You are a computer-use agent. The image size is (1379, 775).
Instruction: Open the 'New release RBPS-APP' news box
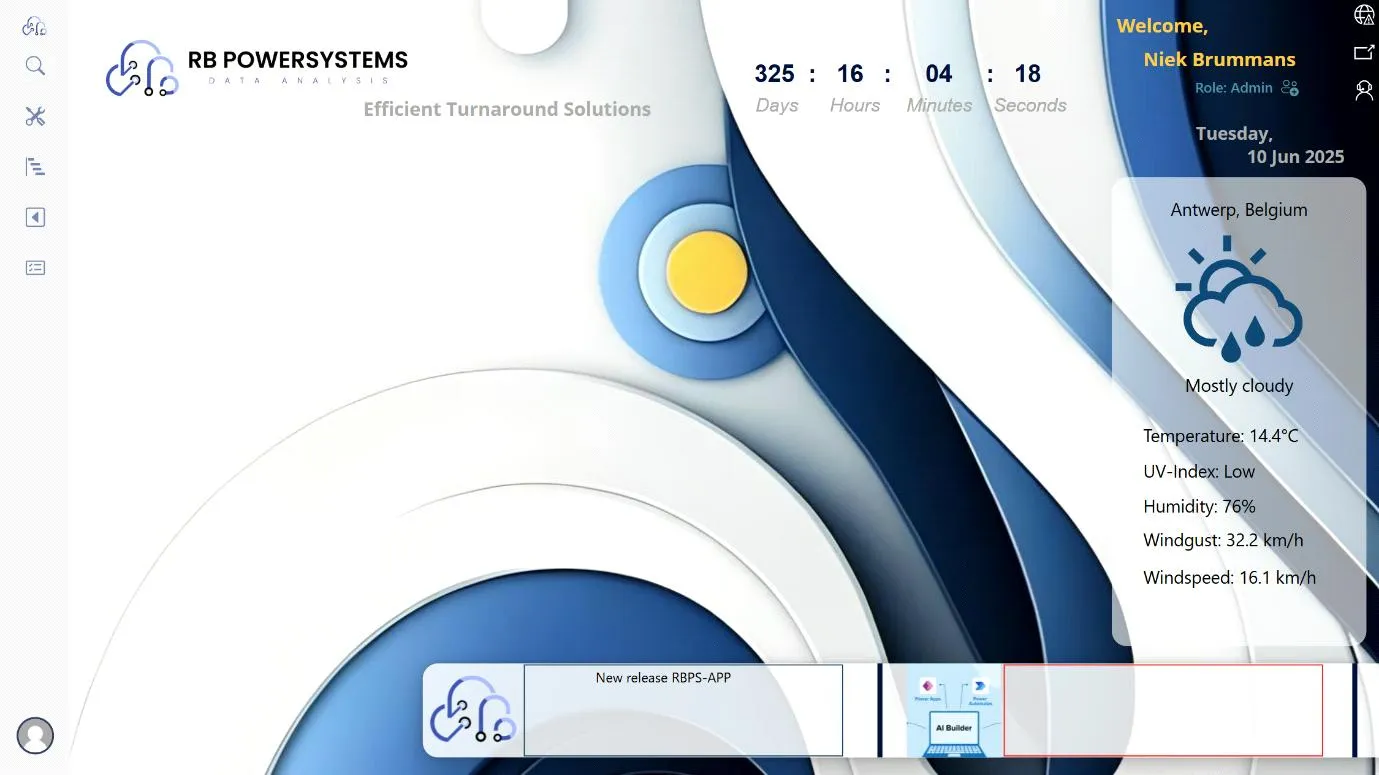coord(683,710)
